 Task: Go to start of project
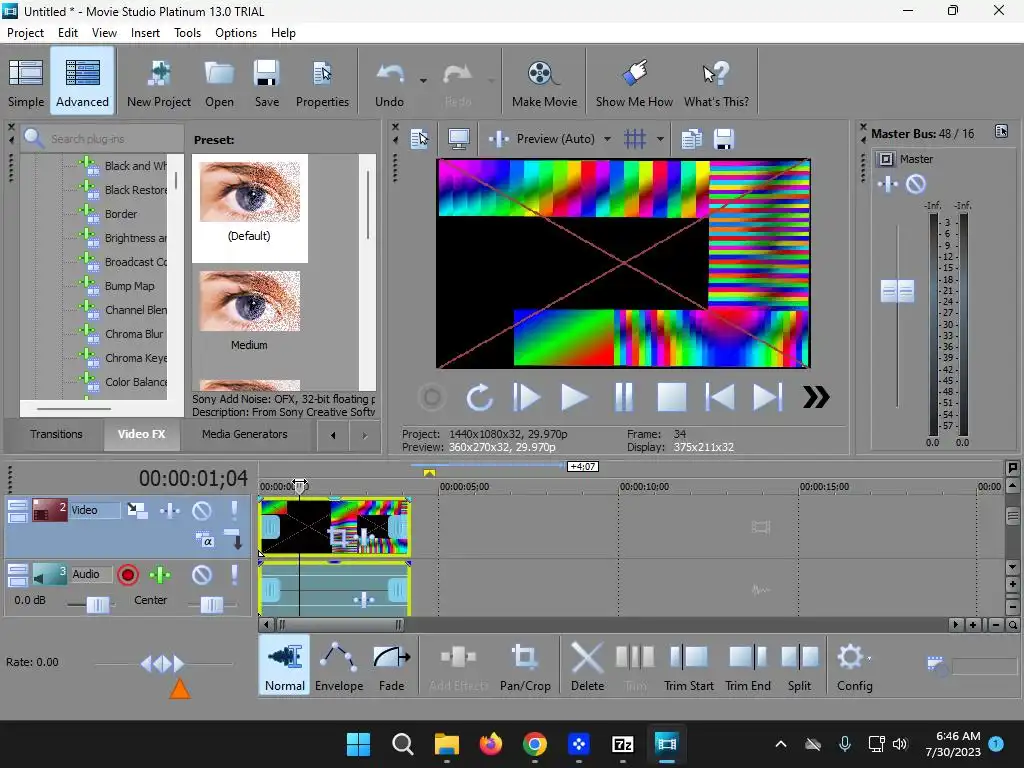(720, 397)
